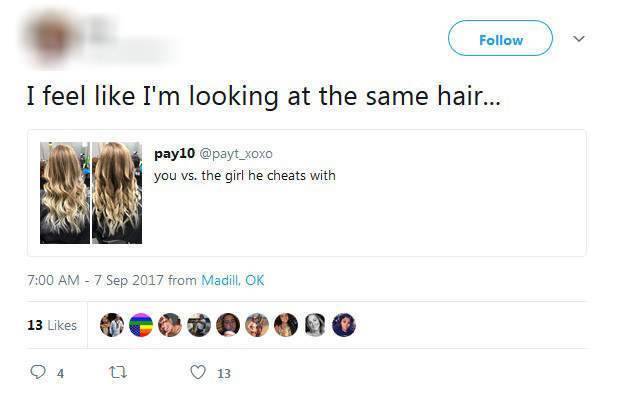Open the Madill, OK location link
The image size is (621, 393).
tap(232, 280)
